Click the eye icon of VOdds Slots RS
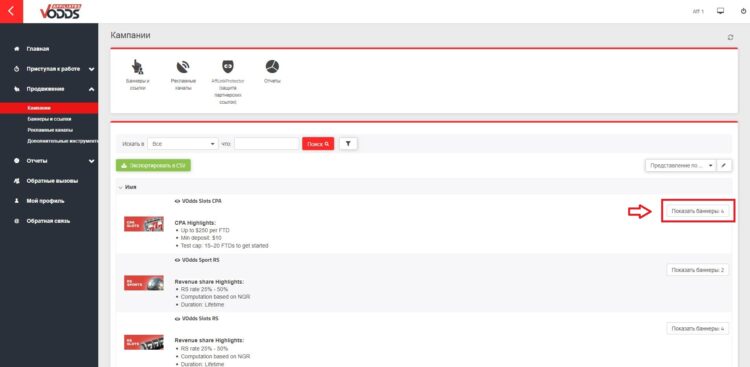 click(x=177, y=318)
